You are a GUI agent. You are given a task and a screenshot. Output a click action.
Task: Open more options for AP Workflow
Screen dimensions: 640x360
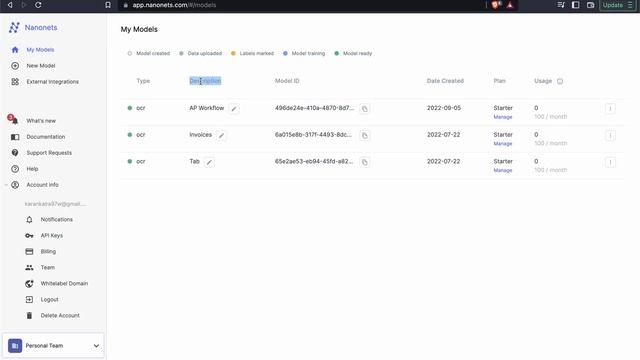(610, 109)
